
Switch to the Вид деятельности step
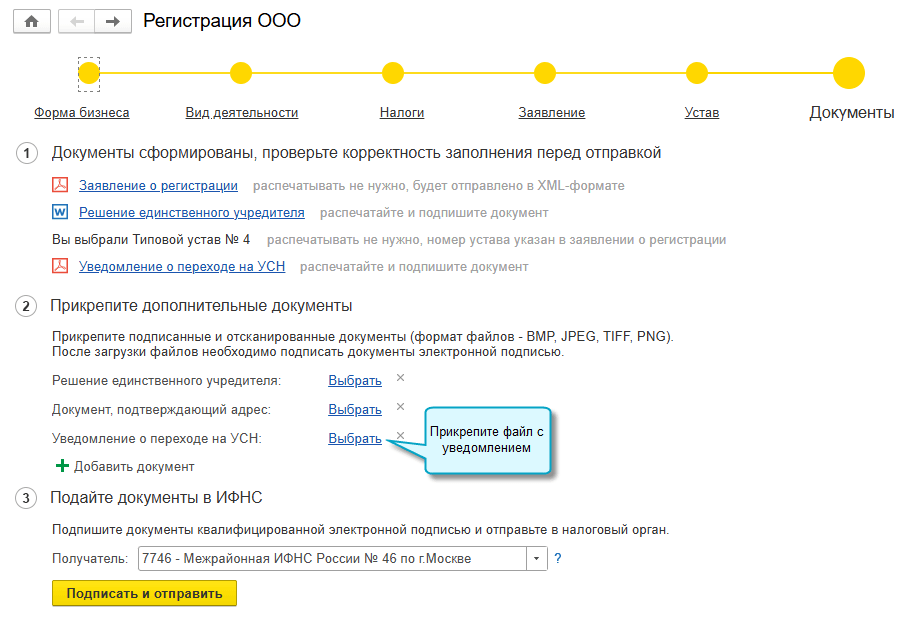tap(241, 113)
